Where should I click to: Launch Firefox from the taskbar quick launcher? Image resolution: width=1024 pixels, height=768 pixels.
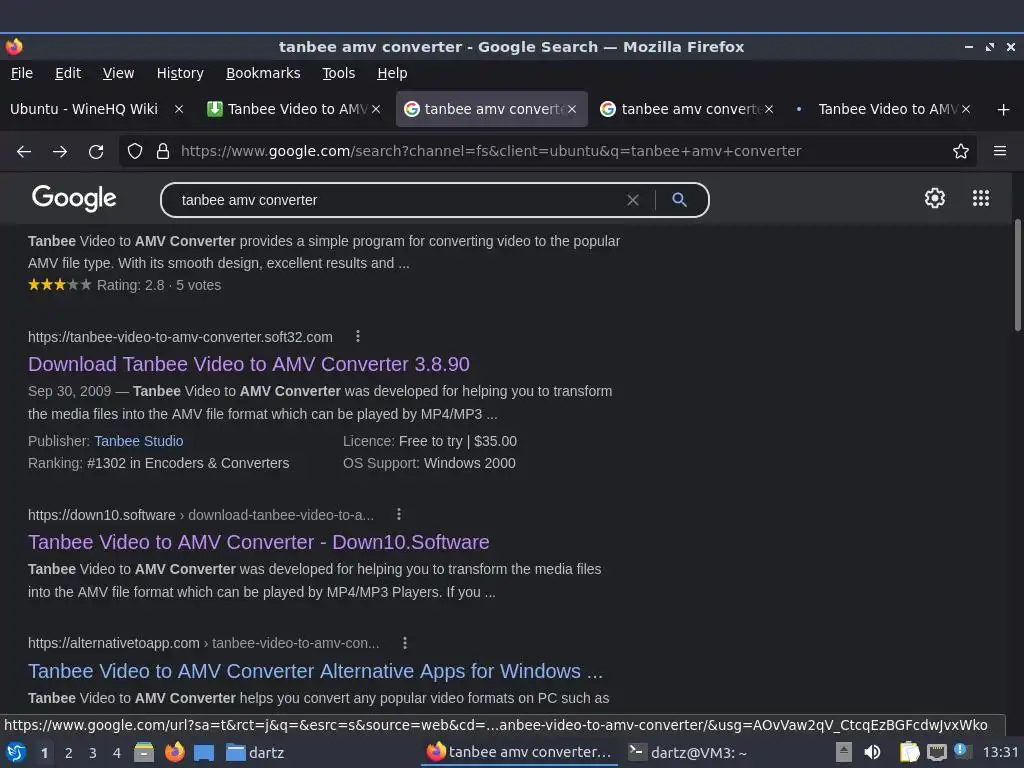[174, 752]
